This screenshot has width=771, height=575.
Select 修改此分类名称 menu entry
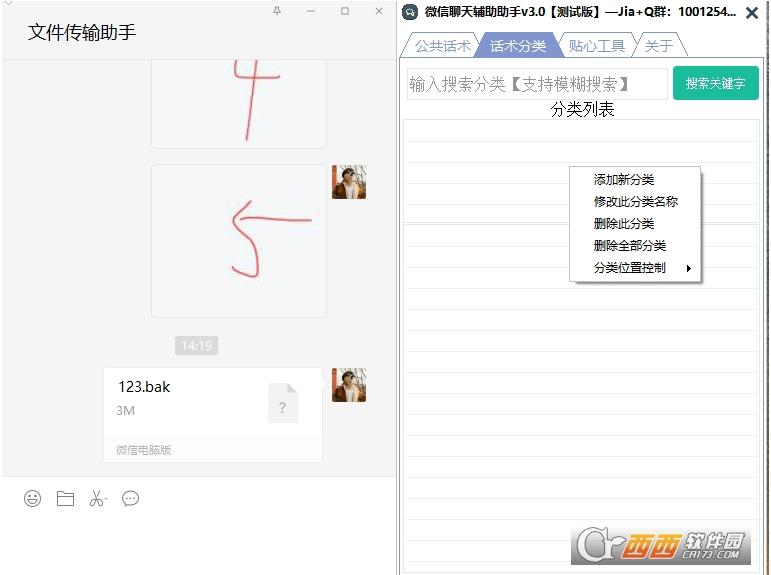point(635,202)
